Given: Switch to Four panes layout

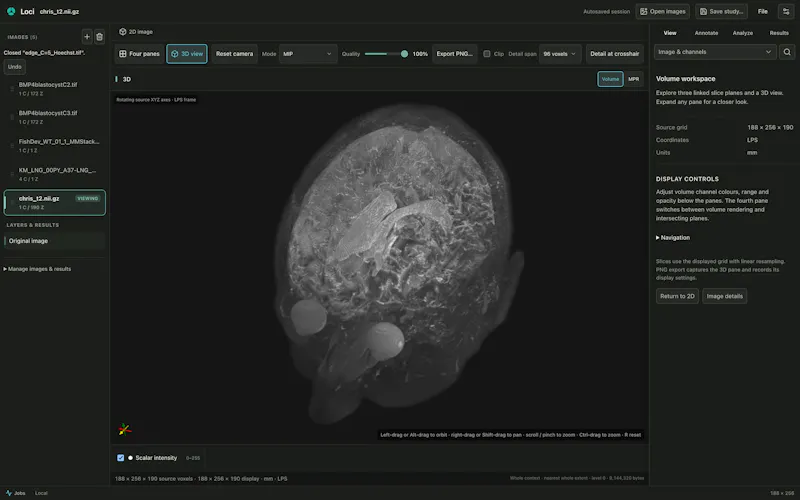Looking at the screenshot, I should coord(139,54).
